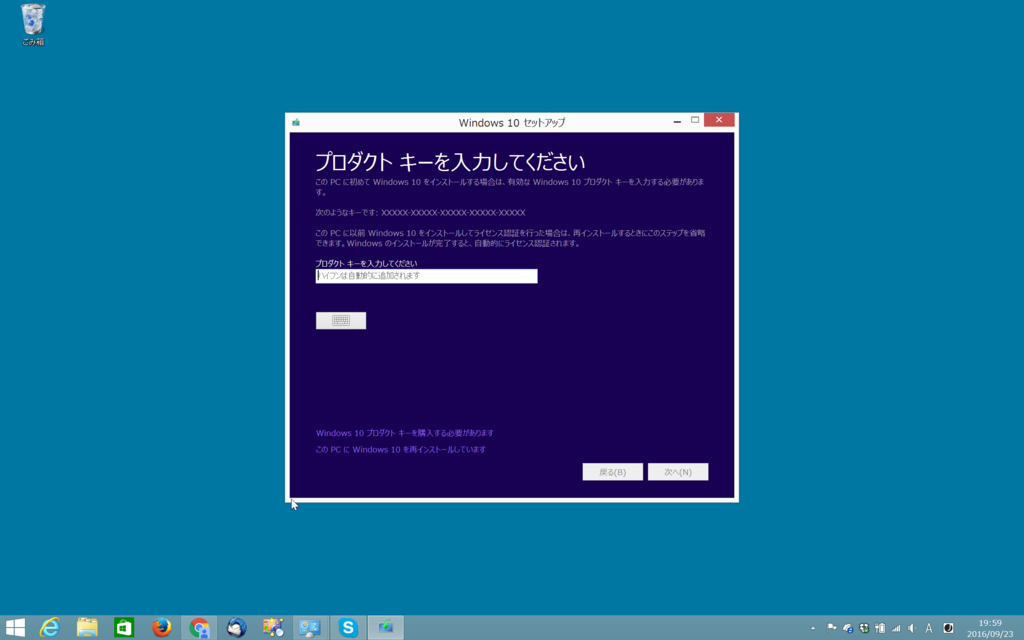1024x640 pixels.
Task: Launch Internet Explorer from taskbar
Action: click(50, 628)
